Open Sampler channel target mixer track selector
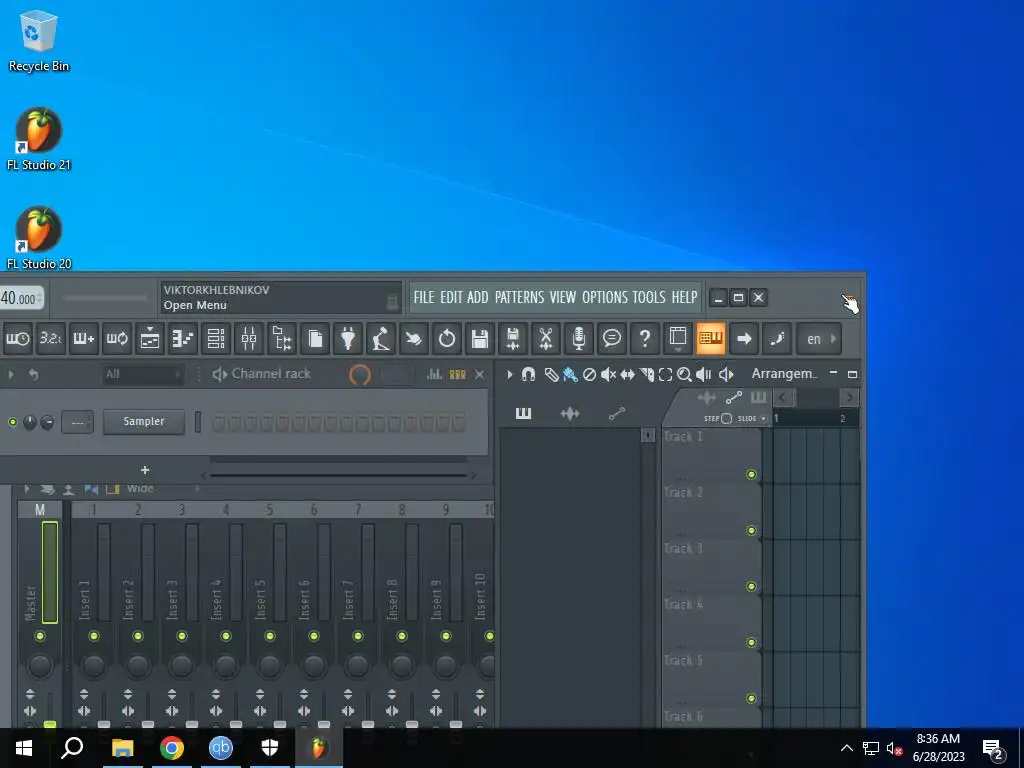 [77, 422]
